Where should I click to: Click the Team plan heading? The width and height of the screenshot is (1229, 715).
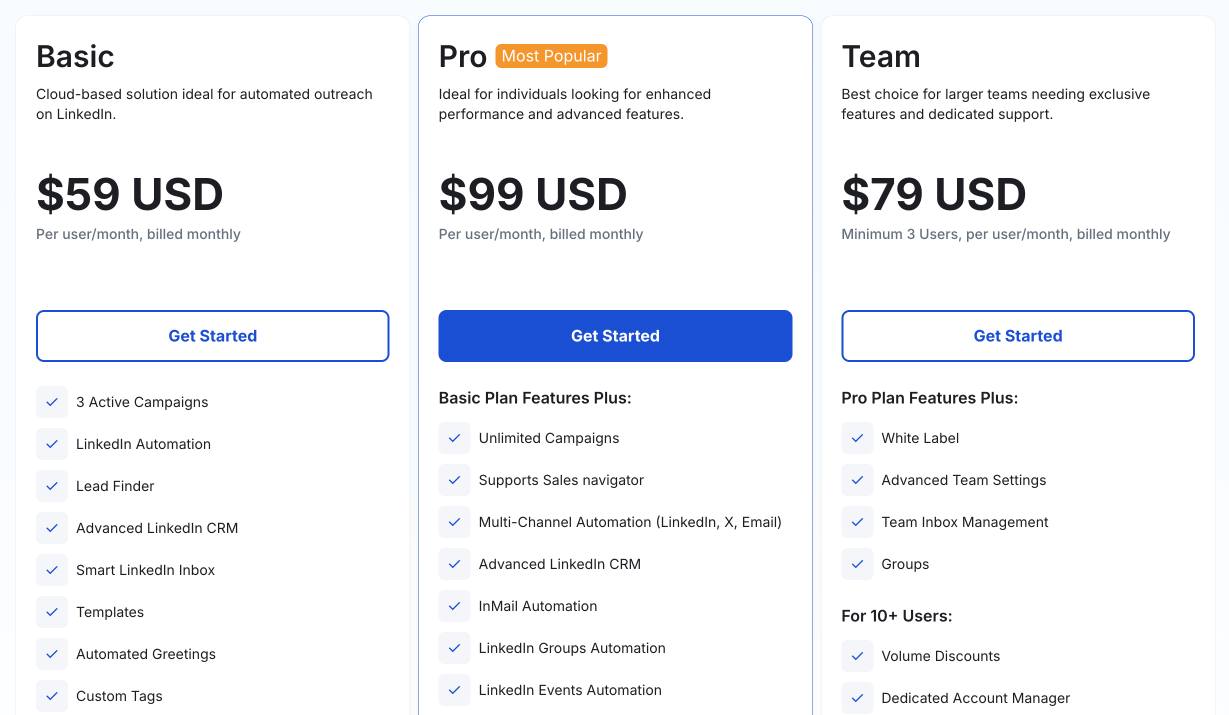click(x=881, y=56)
